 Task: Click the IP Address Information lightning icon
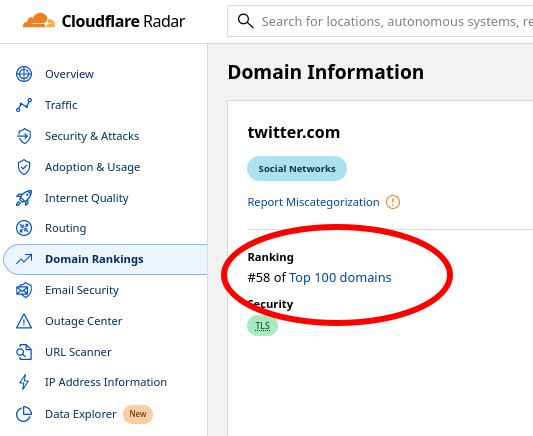pos(24,382)
